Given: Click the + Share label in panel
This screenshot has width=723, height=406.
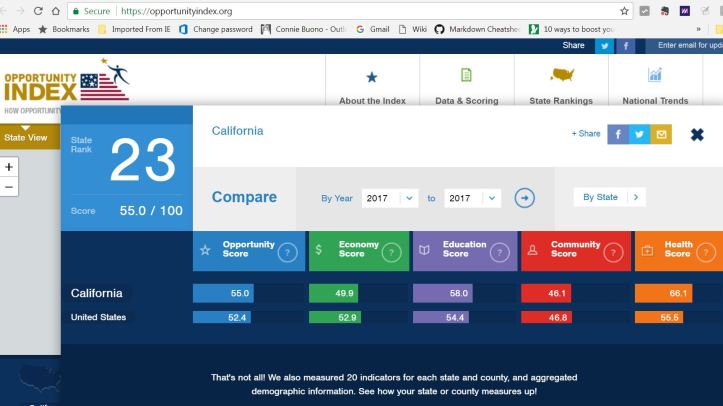Looking at the screenshot, I should [x=586, y=134].
